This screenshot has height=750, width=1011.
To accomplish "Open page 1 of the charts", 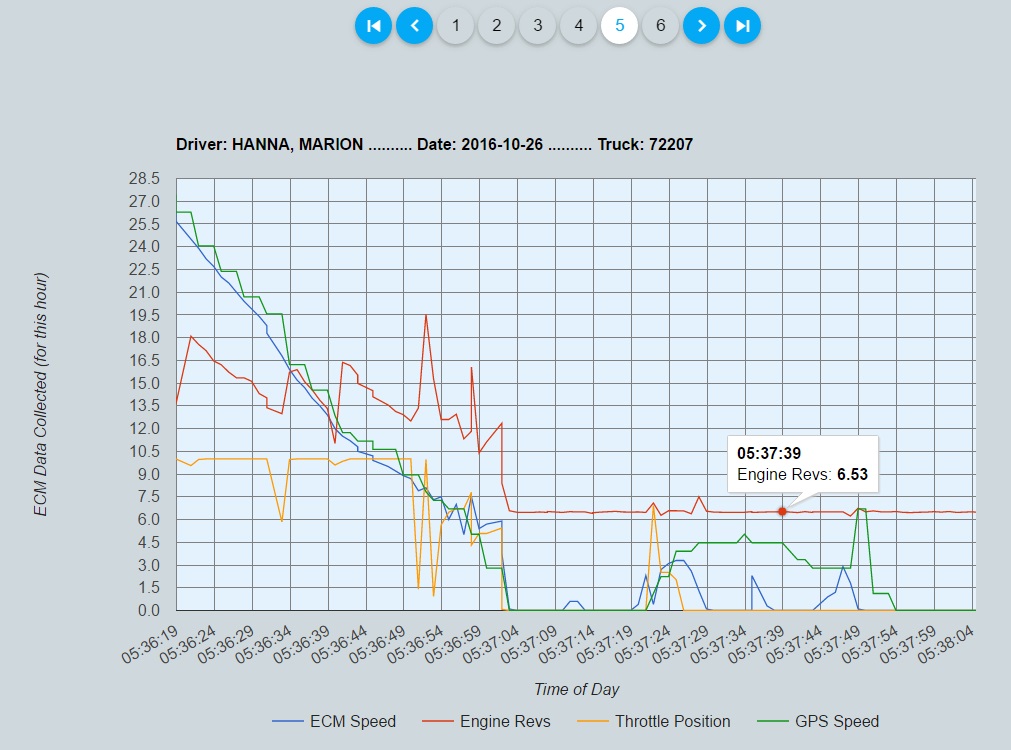I will click(455, 26).
